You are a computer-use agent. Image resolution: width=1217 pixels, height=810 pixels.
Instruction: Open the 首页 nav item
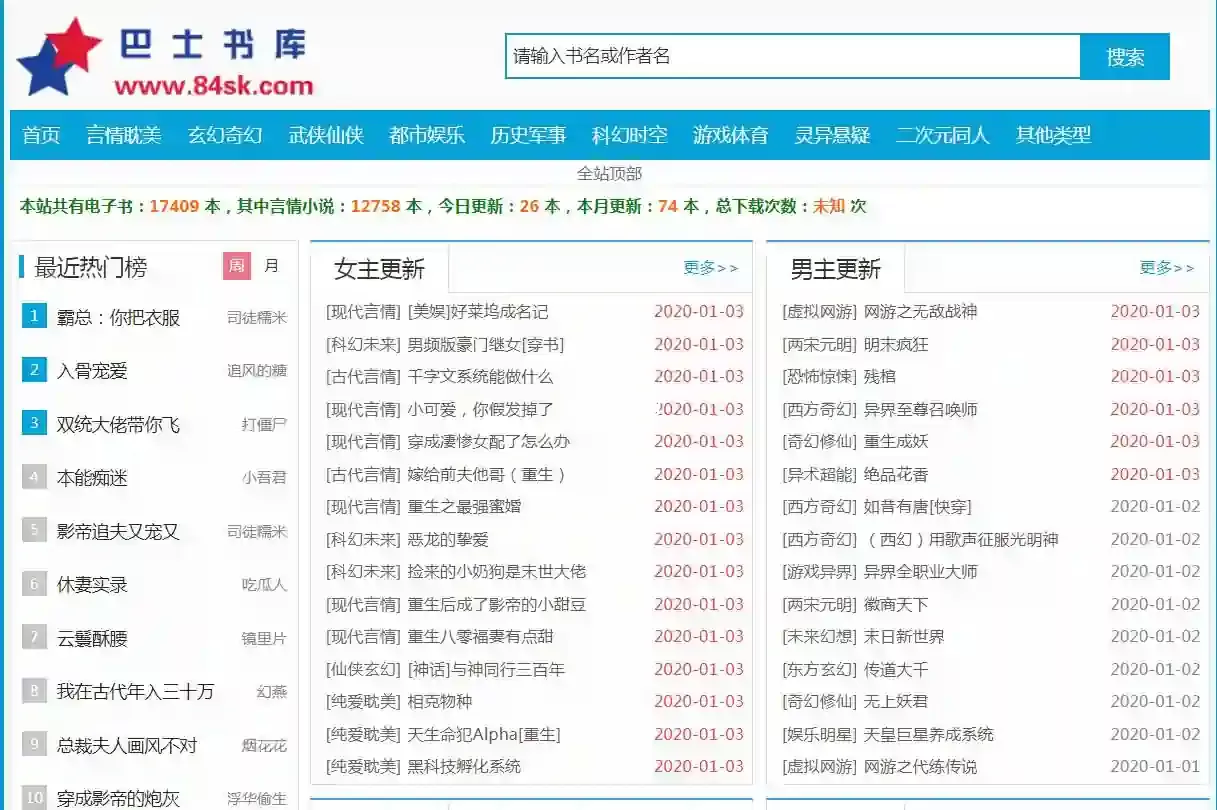coord(41,135)
